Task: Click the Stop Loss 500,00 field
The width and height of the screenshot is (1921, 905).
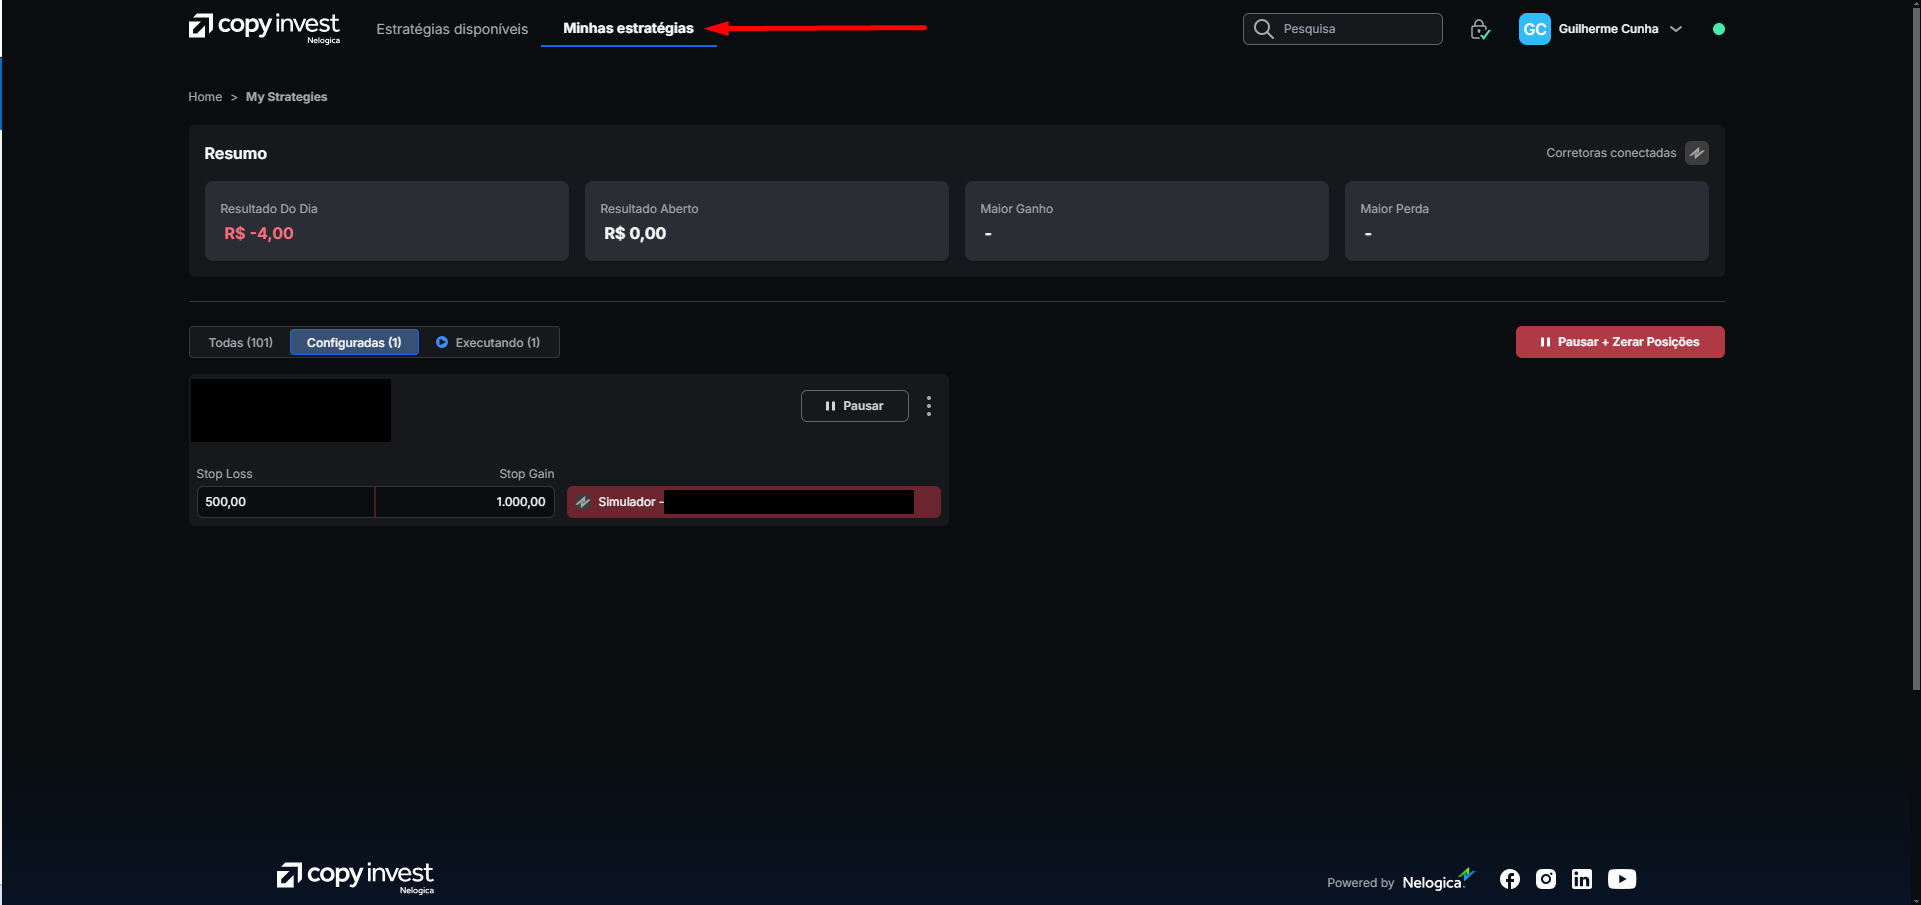Action: [x=285, y=502]
